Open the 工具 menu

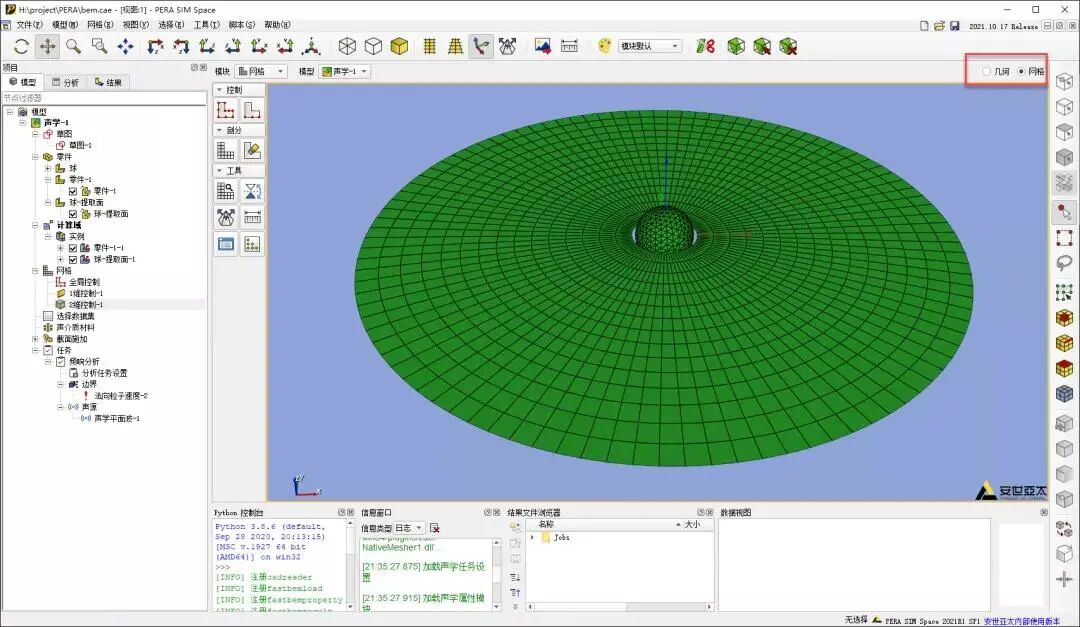click(207, 25)
